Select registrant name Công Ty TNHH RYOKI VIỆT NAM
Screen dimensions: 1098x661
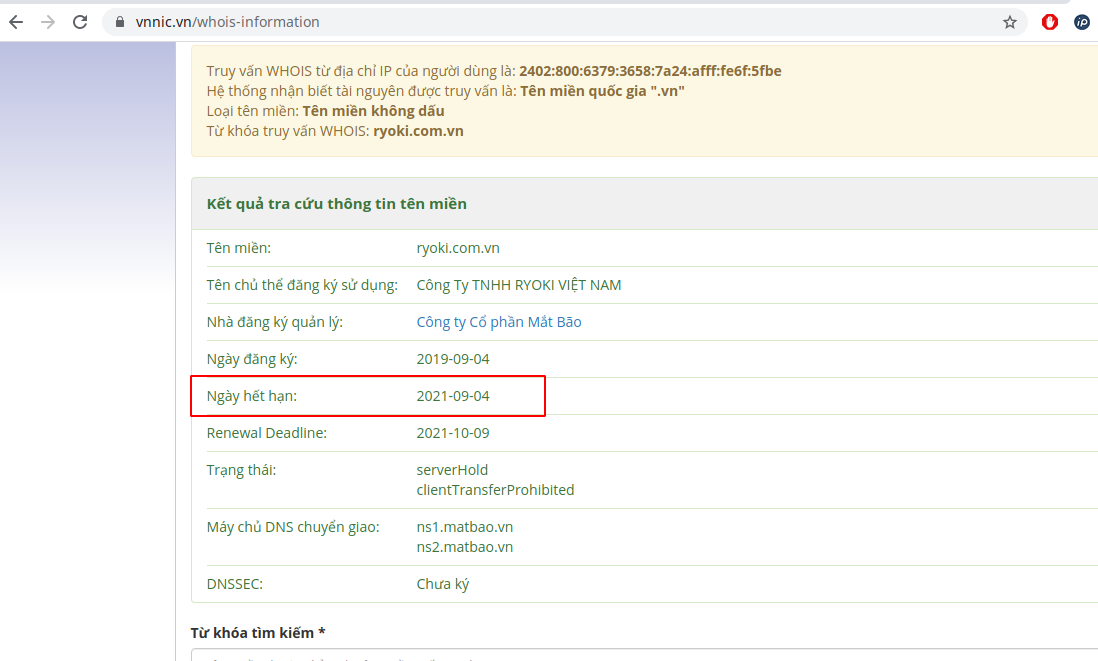coord(519,285)
